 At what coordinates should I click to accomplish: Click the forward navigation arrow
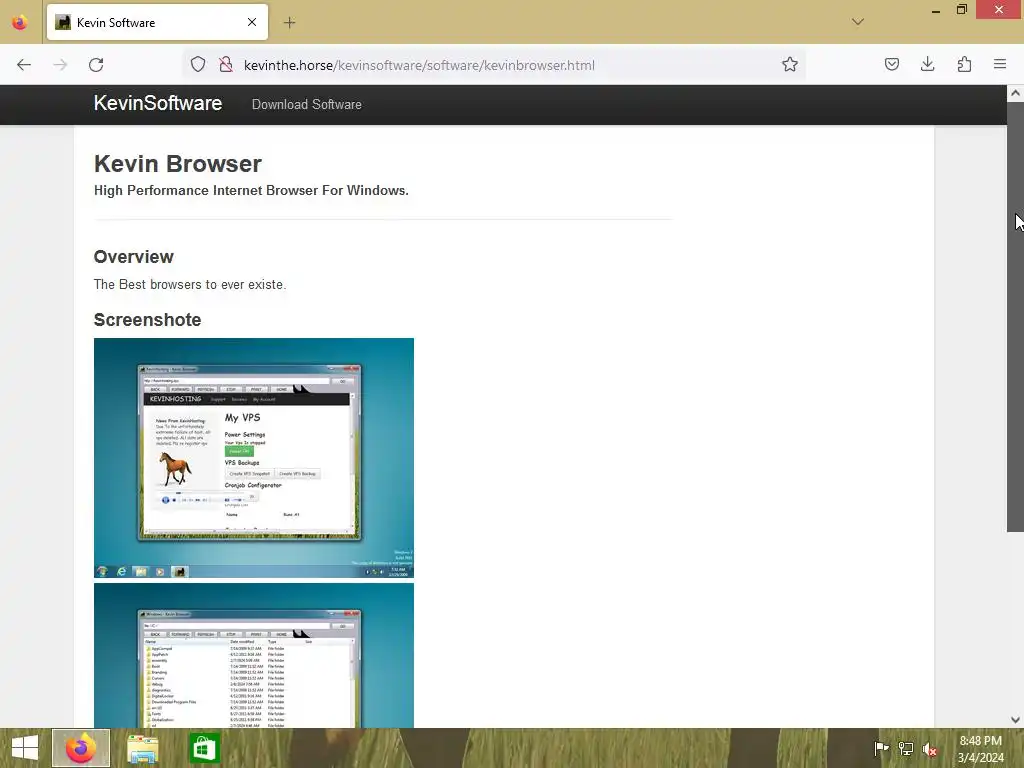[x=60, y=65]
